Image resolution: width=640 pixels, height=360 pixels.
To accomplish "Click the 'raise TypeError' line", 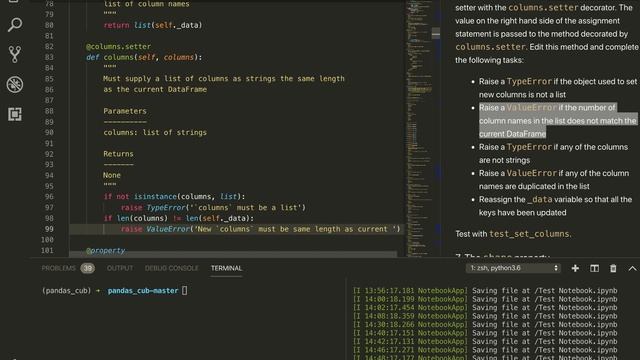I will pos(213,207).
